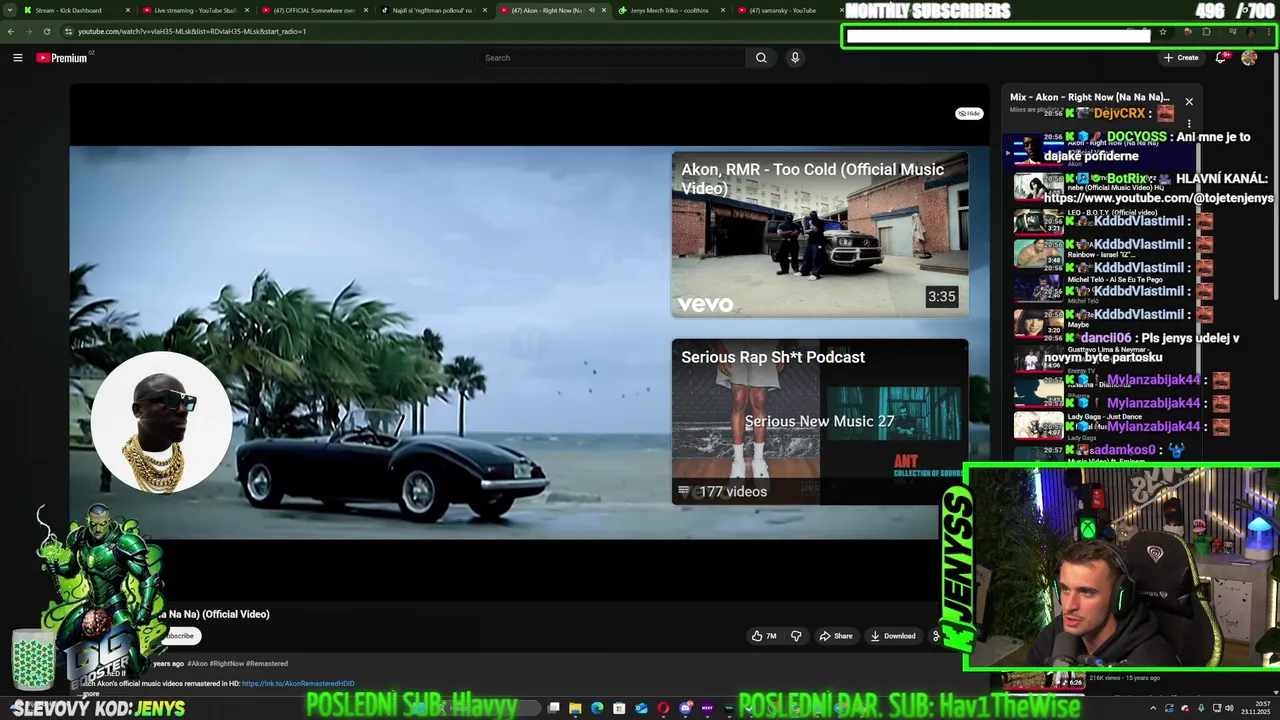Click the Subscribe button
Image resolution: width=1280 pixels, height=720 pixels.
coord(180,636)
